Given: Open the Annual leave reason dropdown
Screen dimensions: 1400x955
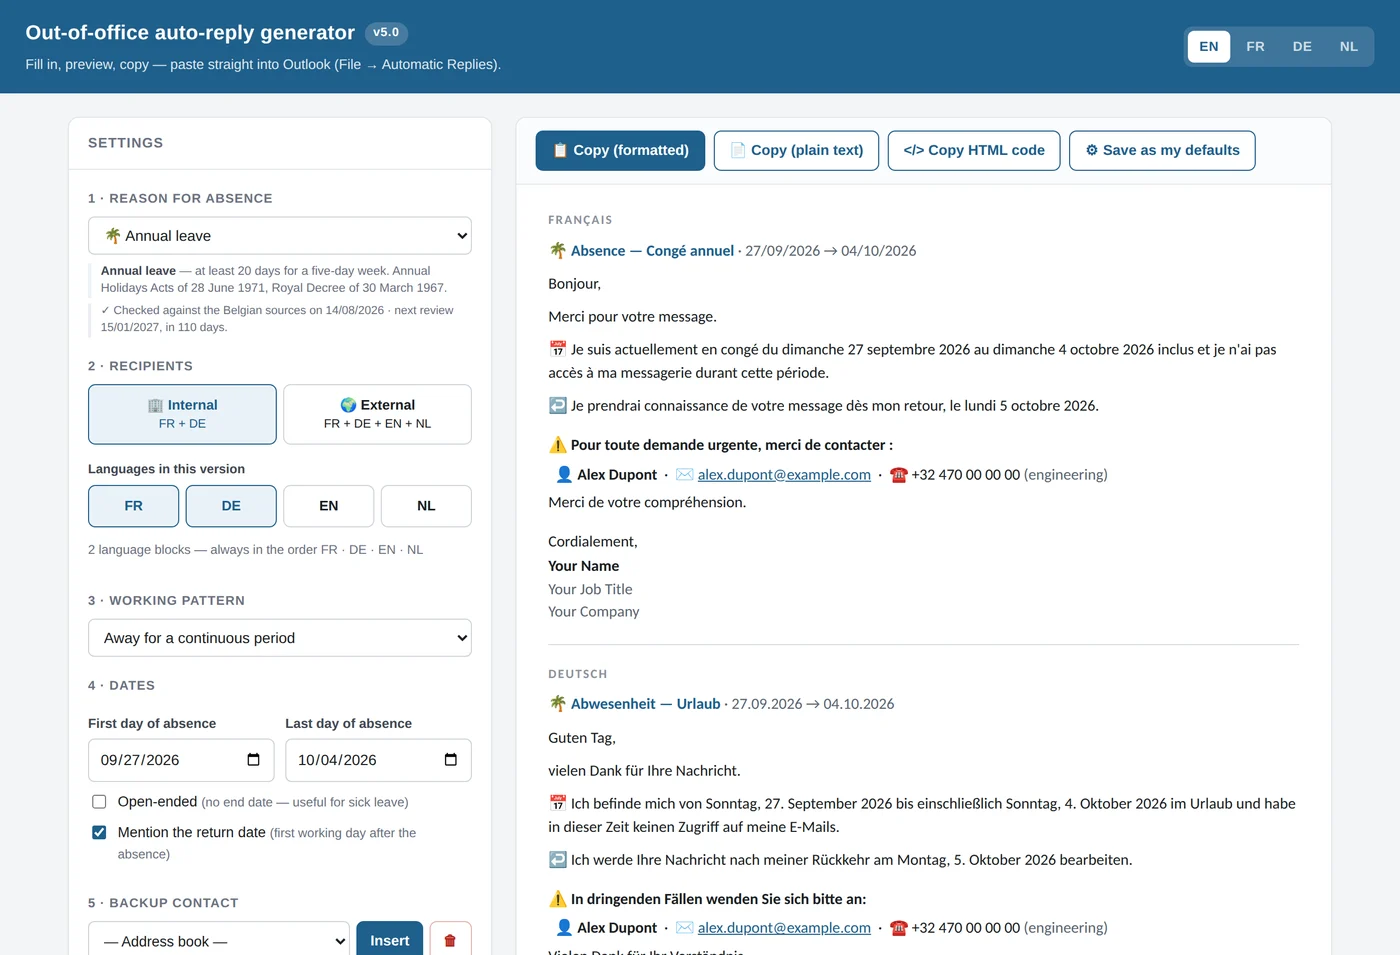Looking at the screenshot, I should (x=280, y=236).
